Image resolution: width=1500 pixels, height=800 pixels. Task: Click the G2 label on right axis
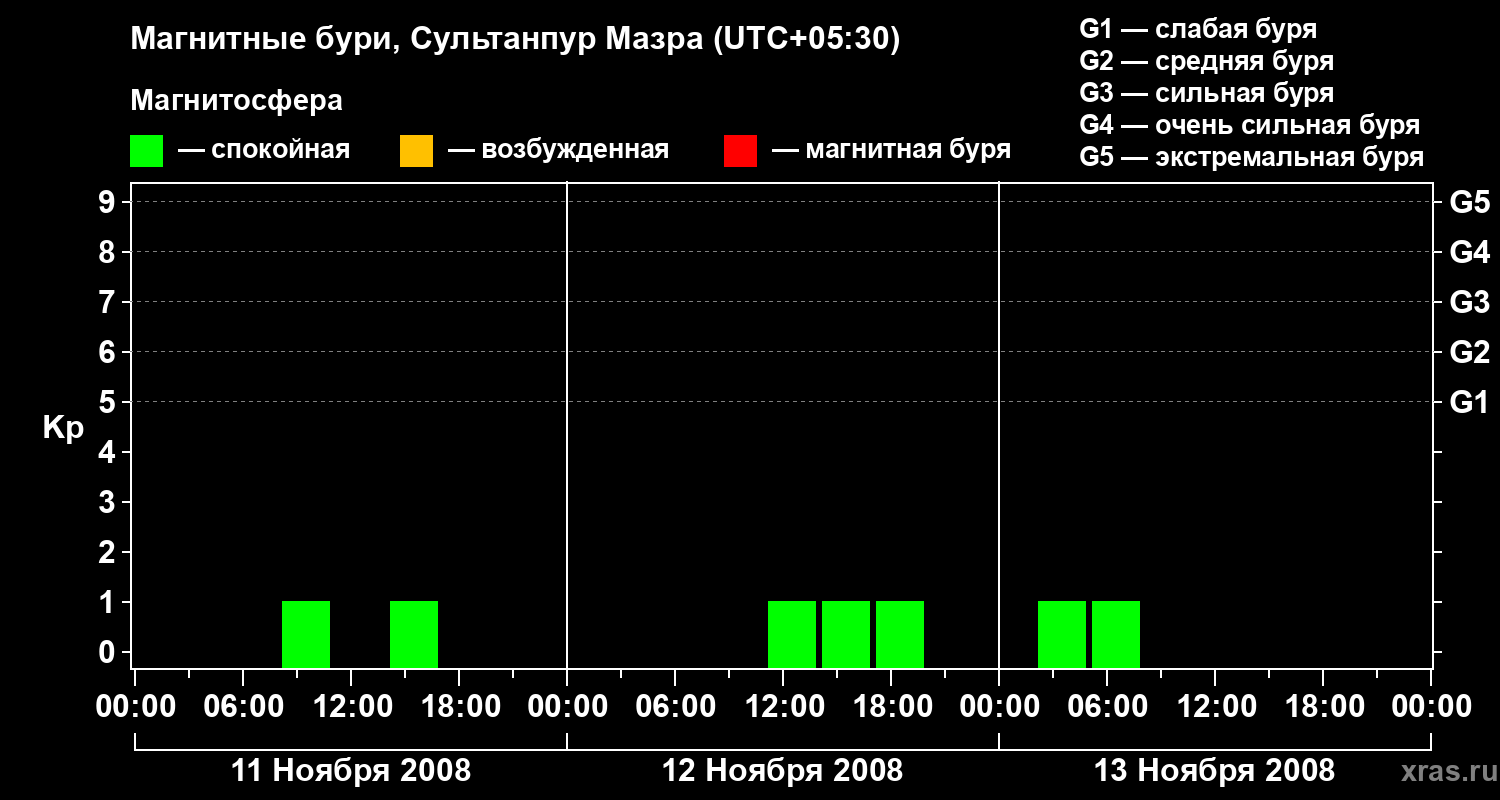(x=1470, y=352)
